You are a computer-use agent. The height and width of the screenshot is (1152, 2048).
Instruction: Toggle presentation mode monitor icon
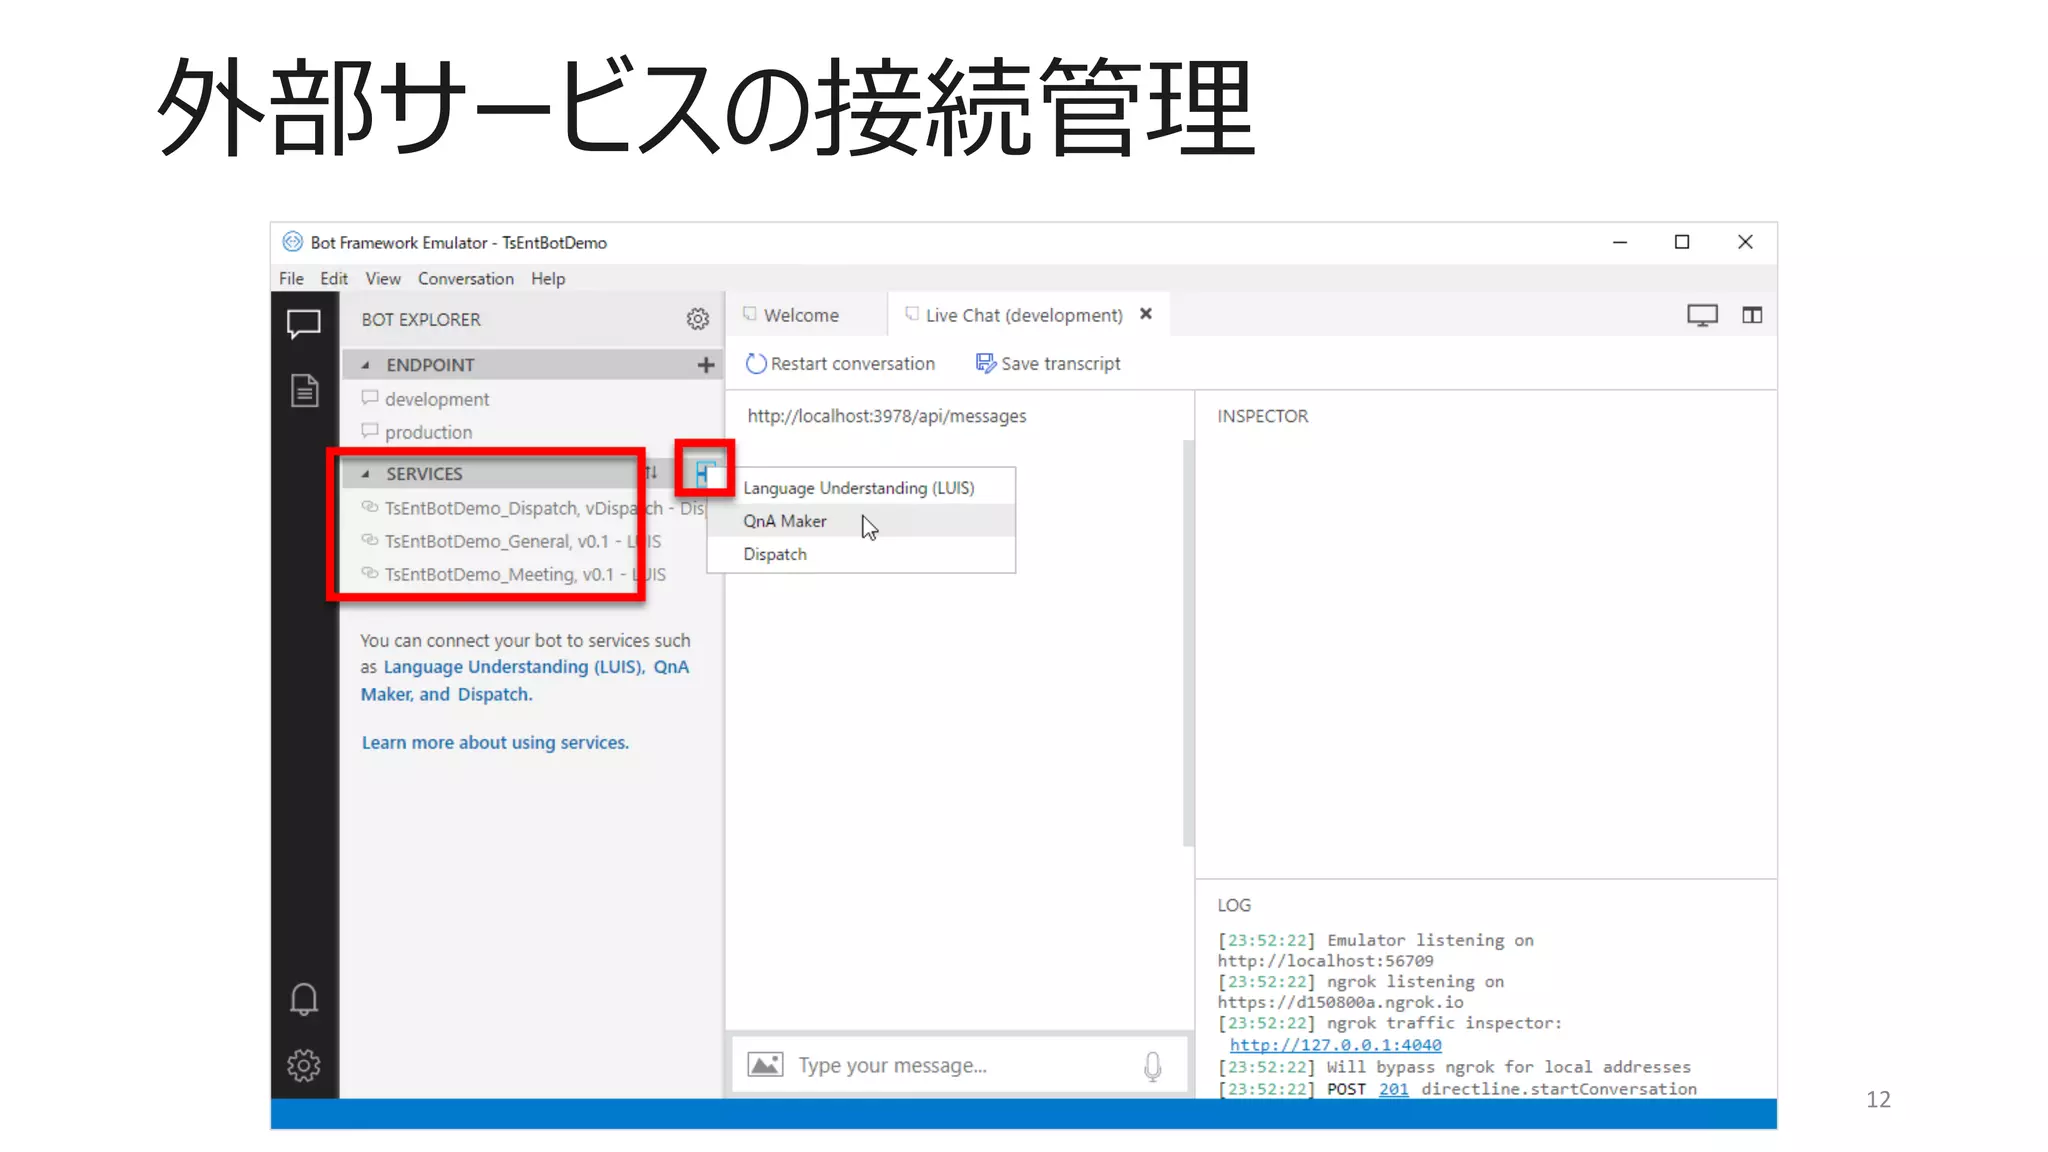click(1702, 316)
